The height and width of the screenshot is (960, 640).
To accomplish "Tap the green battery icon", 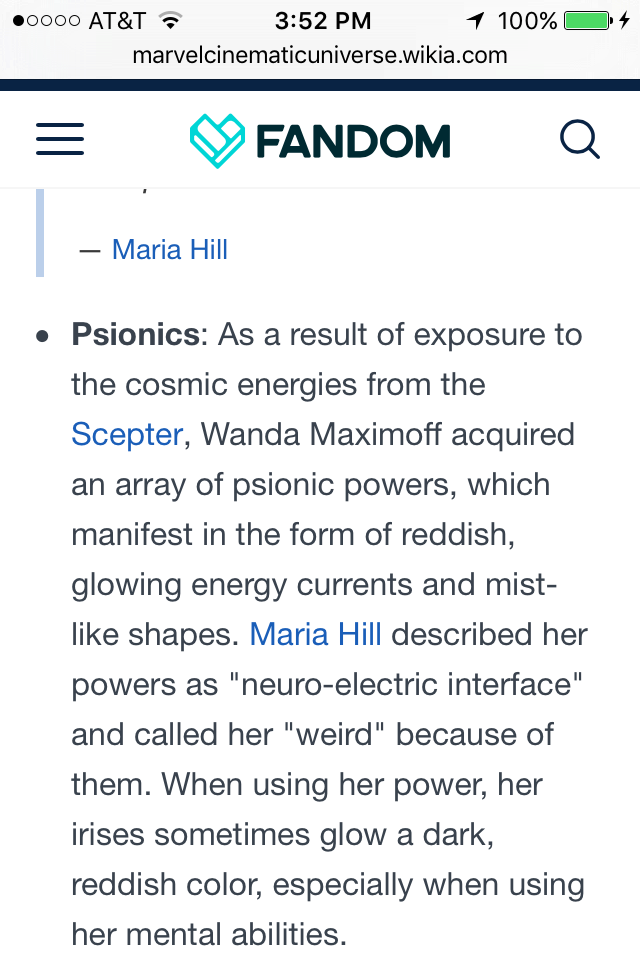I will pos(588,21).
